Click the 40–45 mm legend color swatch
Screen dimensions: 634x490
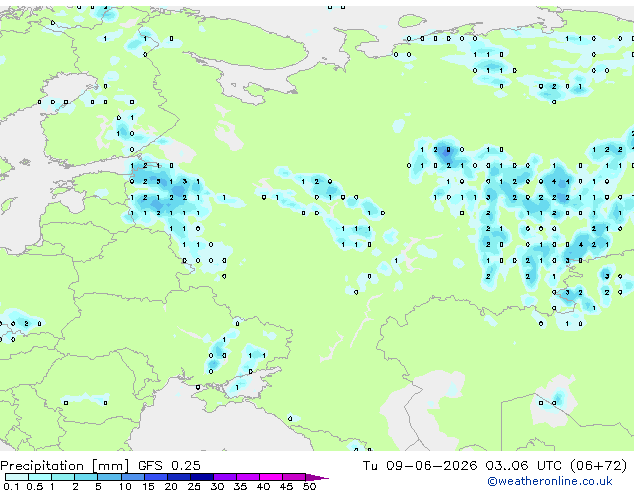click(271, 477)
